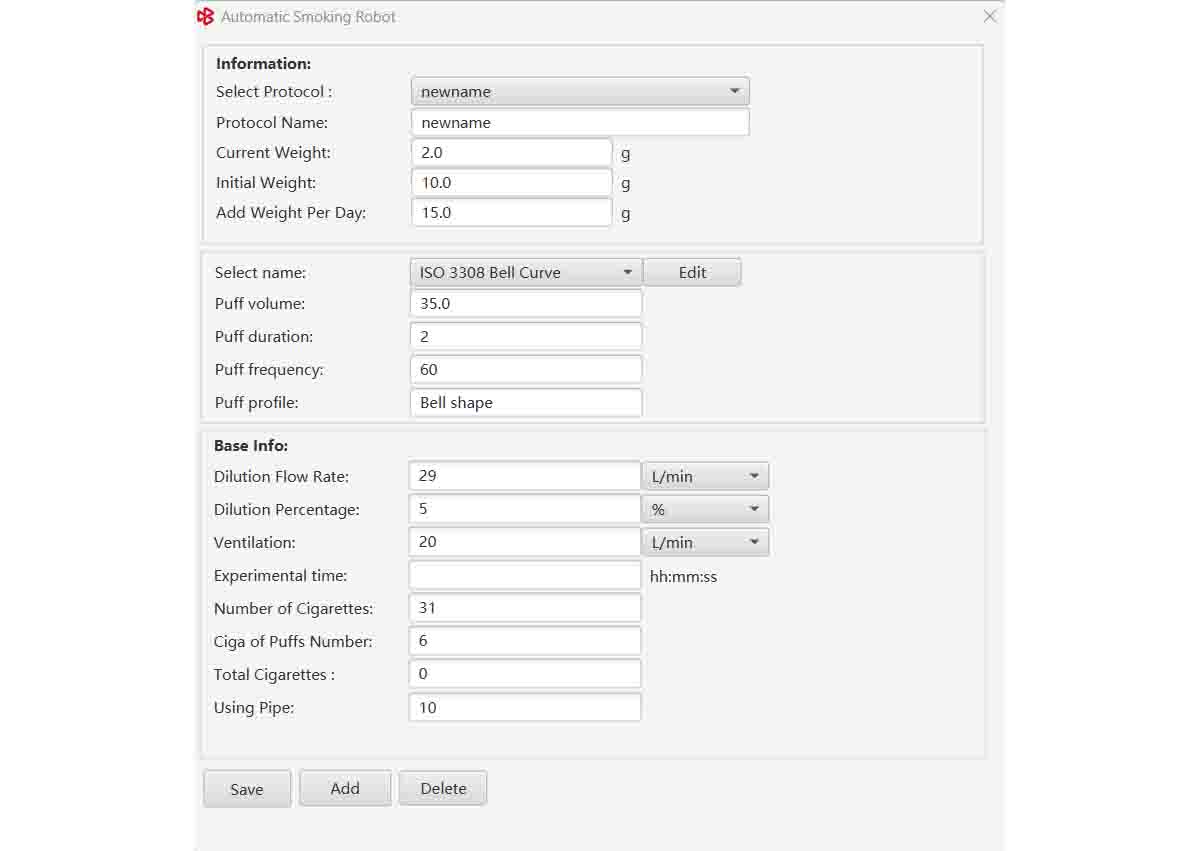1200x851 pixels.
Task: Select the Number of Cigarettes field
Action: click(x=525, y=608)
